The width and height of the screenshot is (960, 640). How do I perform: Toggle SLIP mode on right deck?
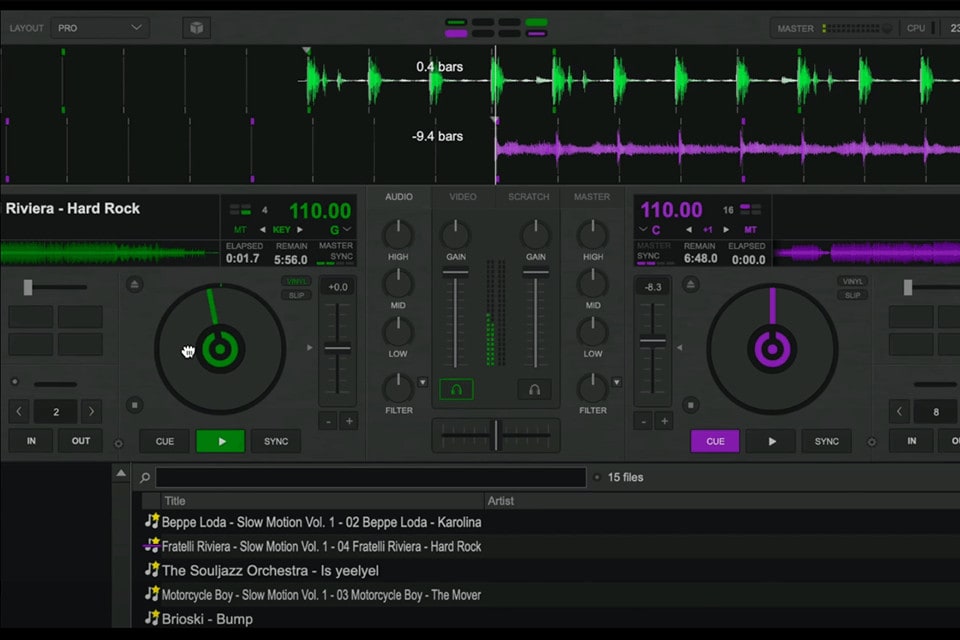(x=852, y=295)
